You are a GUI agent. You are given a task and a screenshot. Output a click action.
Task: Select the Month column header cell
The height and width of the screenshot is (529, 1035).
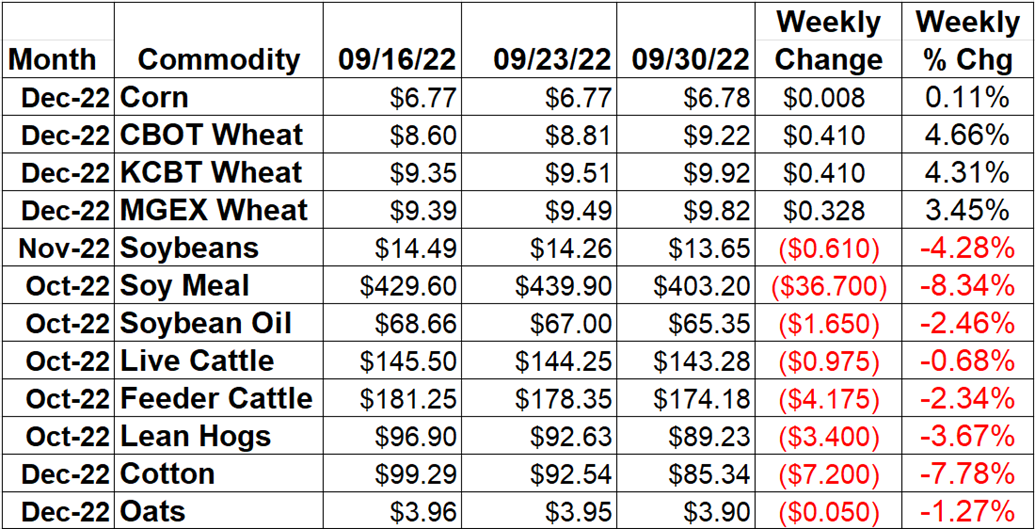[x=58, y=40]
